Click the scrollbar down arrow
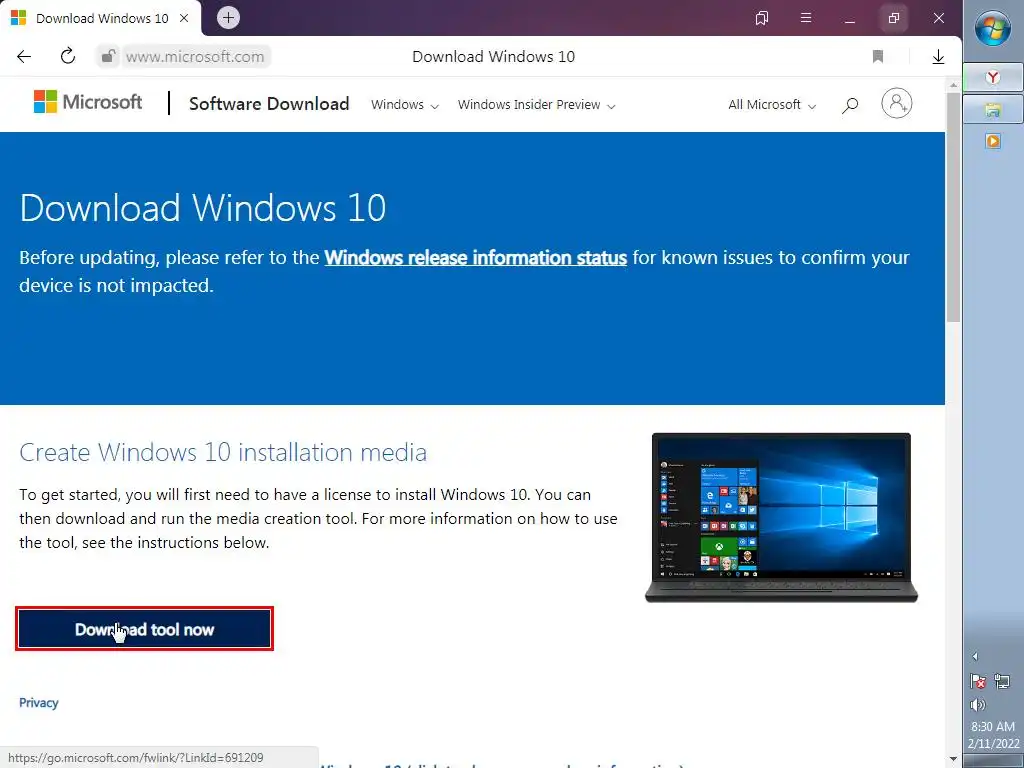The image size is (1024, 768). [953, 759]
